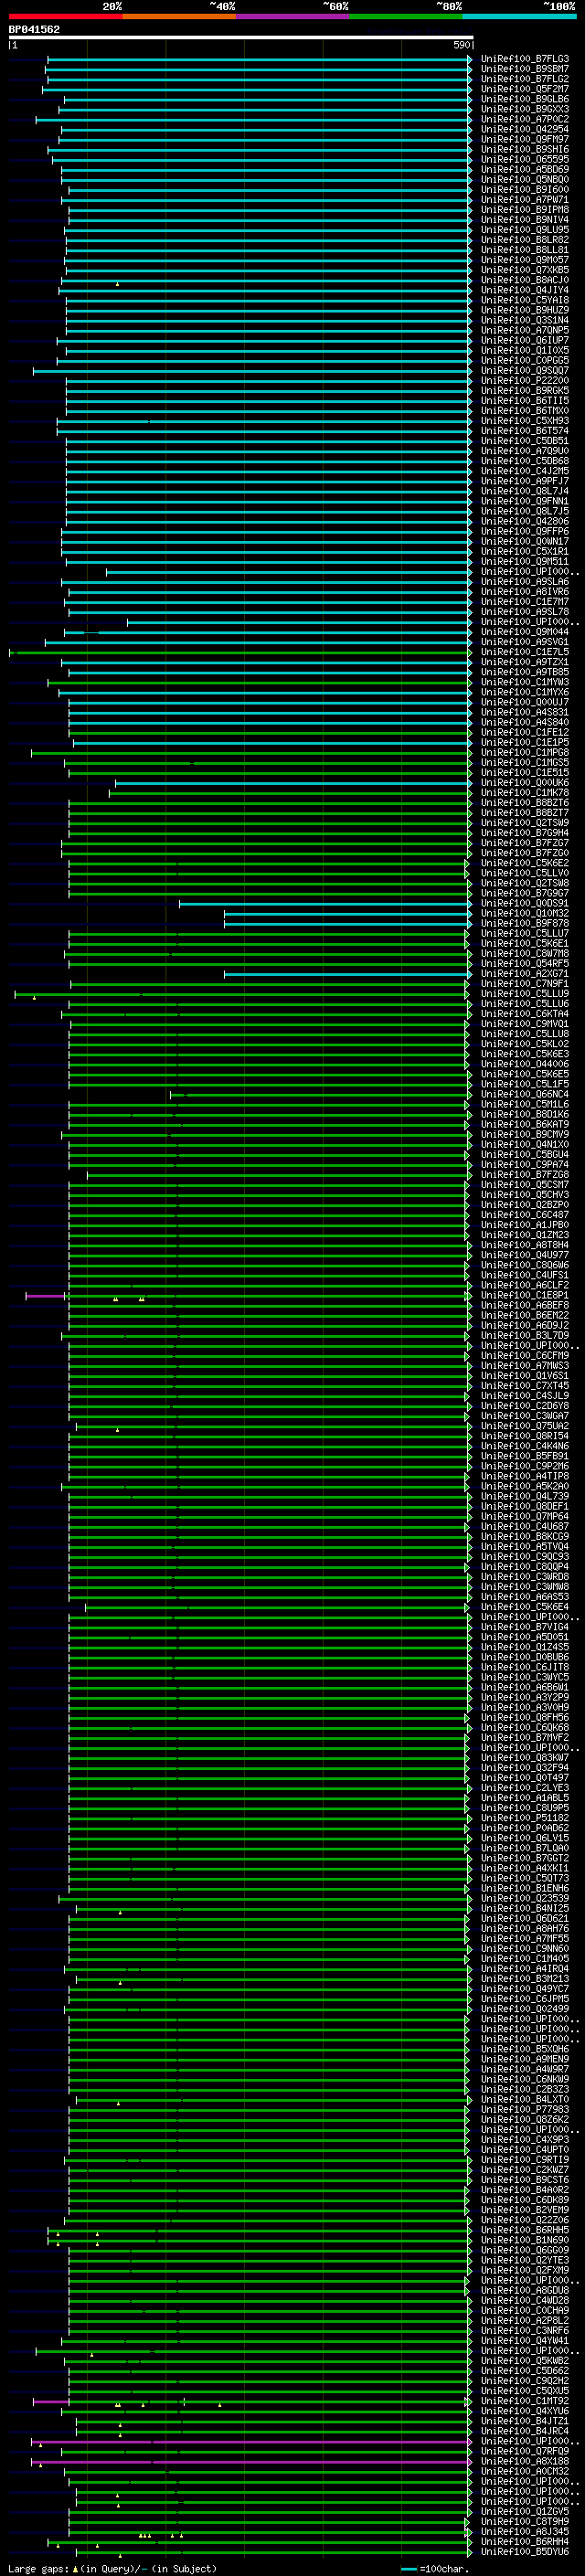Click the cyan ~100% identity legend bar
Viewport: 585px width, 2576px height.
pos(519,17)
